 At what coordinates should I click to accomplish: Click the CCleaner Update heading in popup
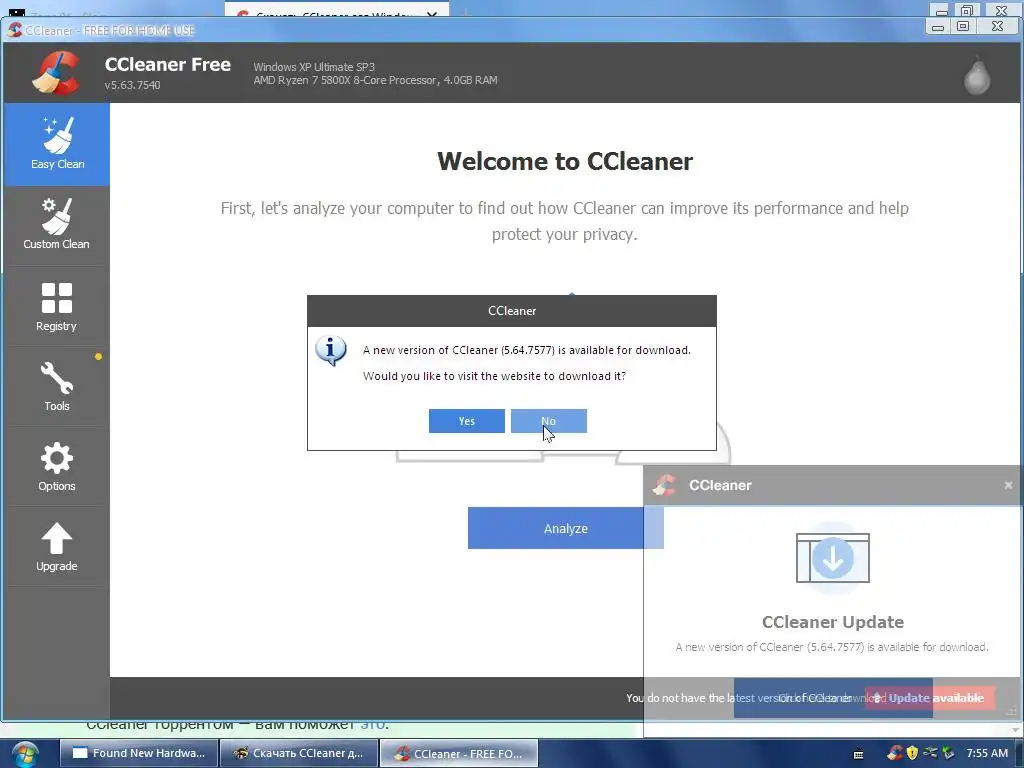click(x=833, y=622)
